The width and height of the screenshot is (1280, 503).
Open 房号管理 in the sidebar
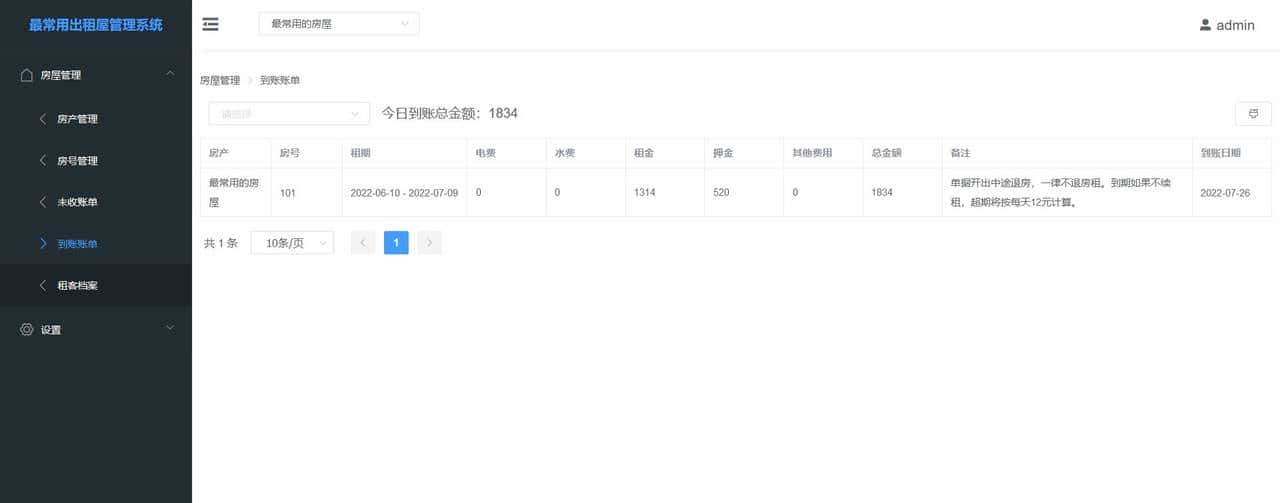tap(96, 160)
